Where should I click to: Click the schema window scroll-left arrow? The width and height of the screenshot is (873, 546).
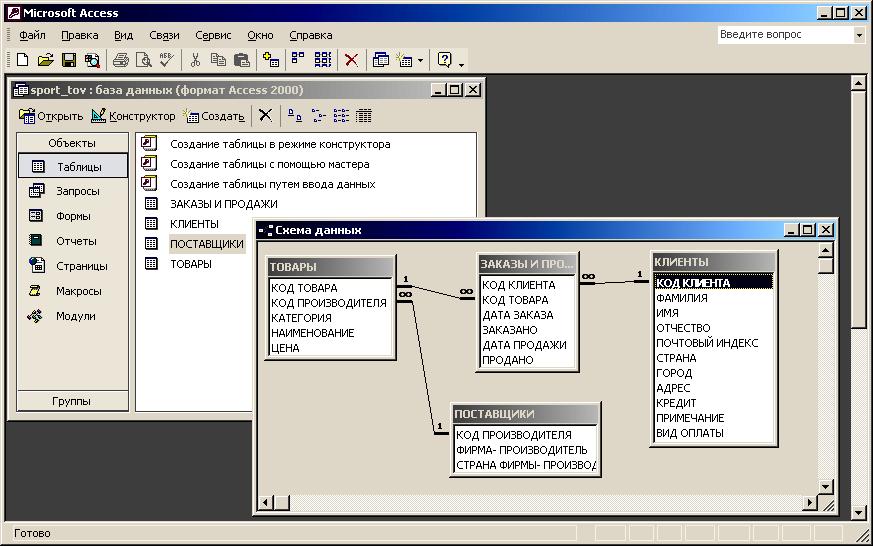(266, 503)
